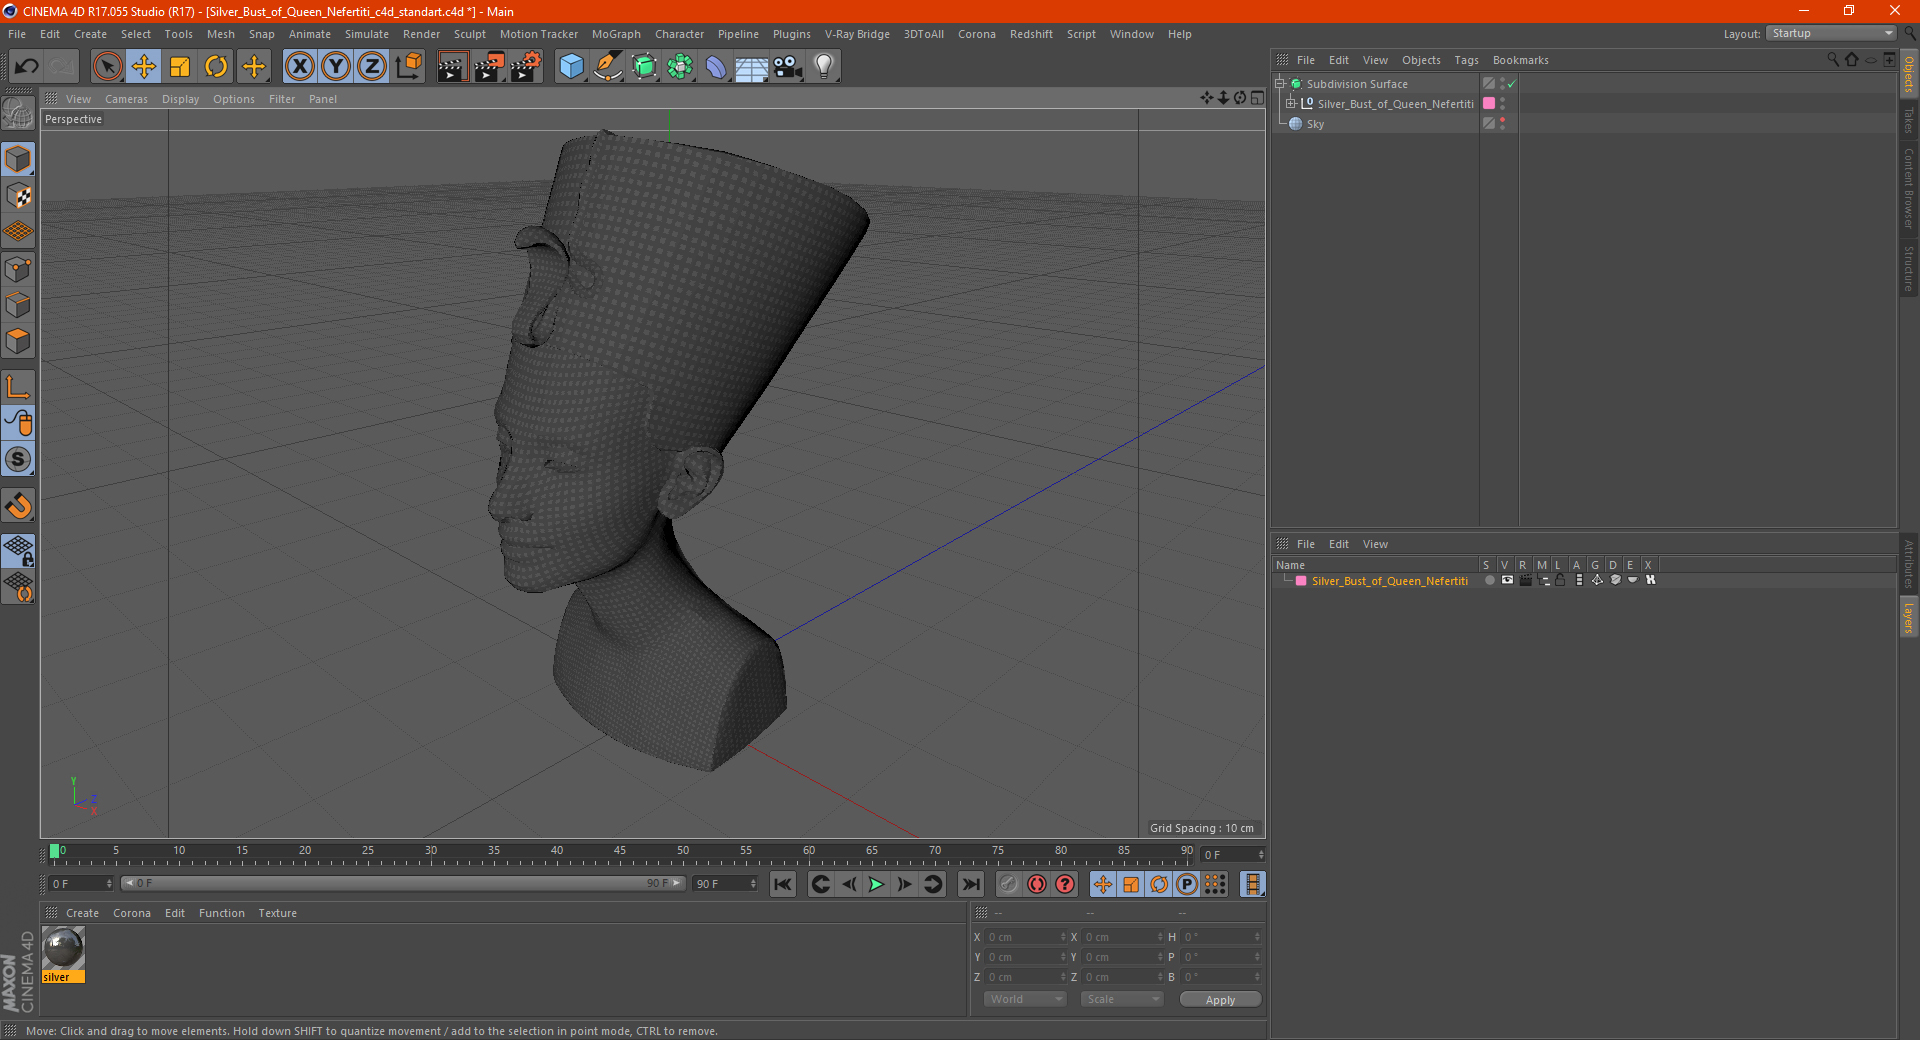Click the Apply button
This screenshot has width=1920, height=1040.
[1220, 1000]
